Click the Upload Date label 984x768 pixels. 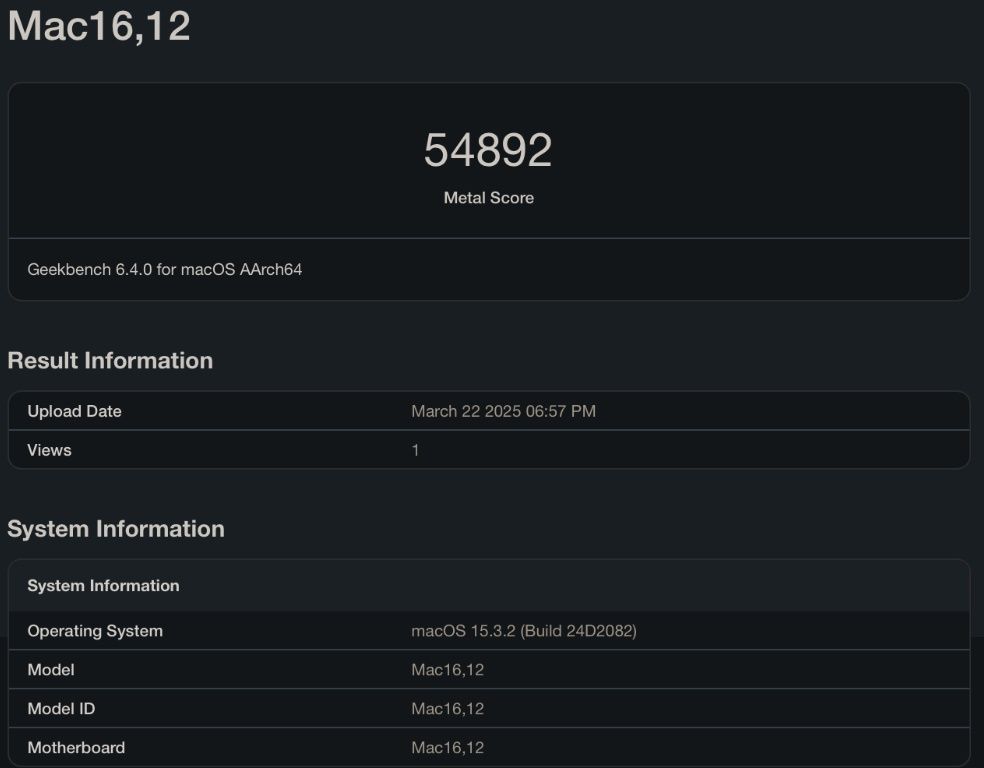(x=75, y=411)
